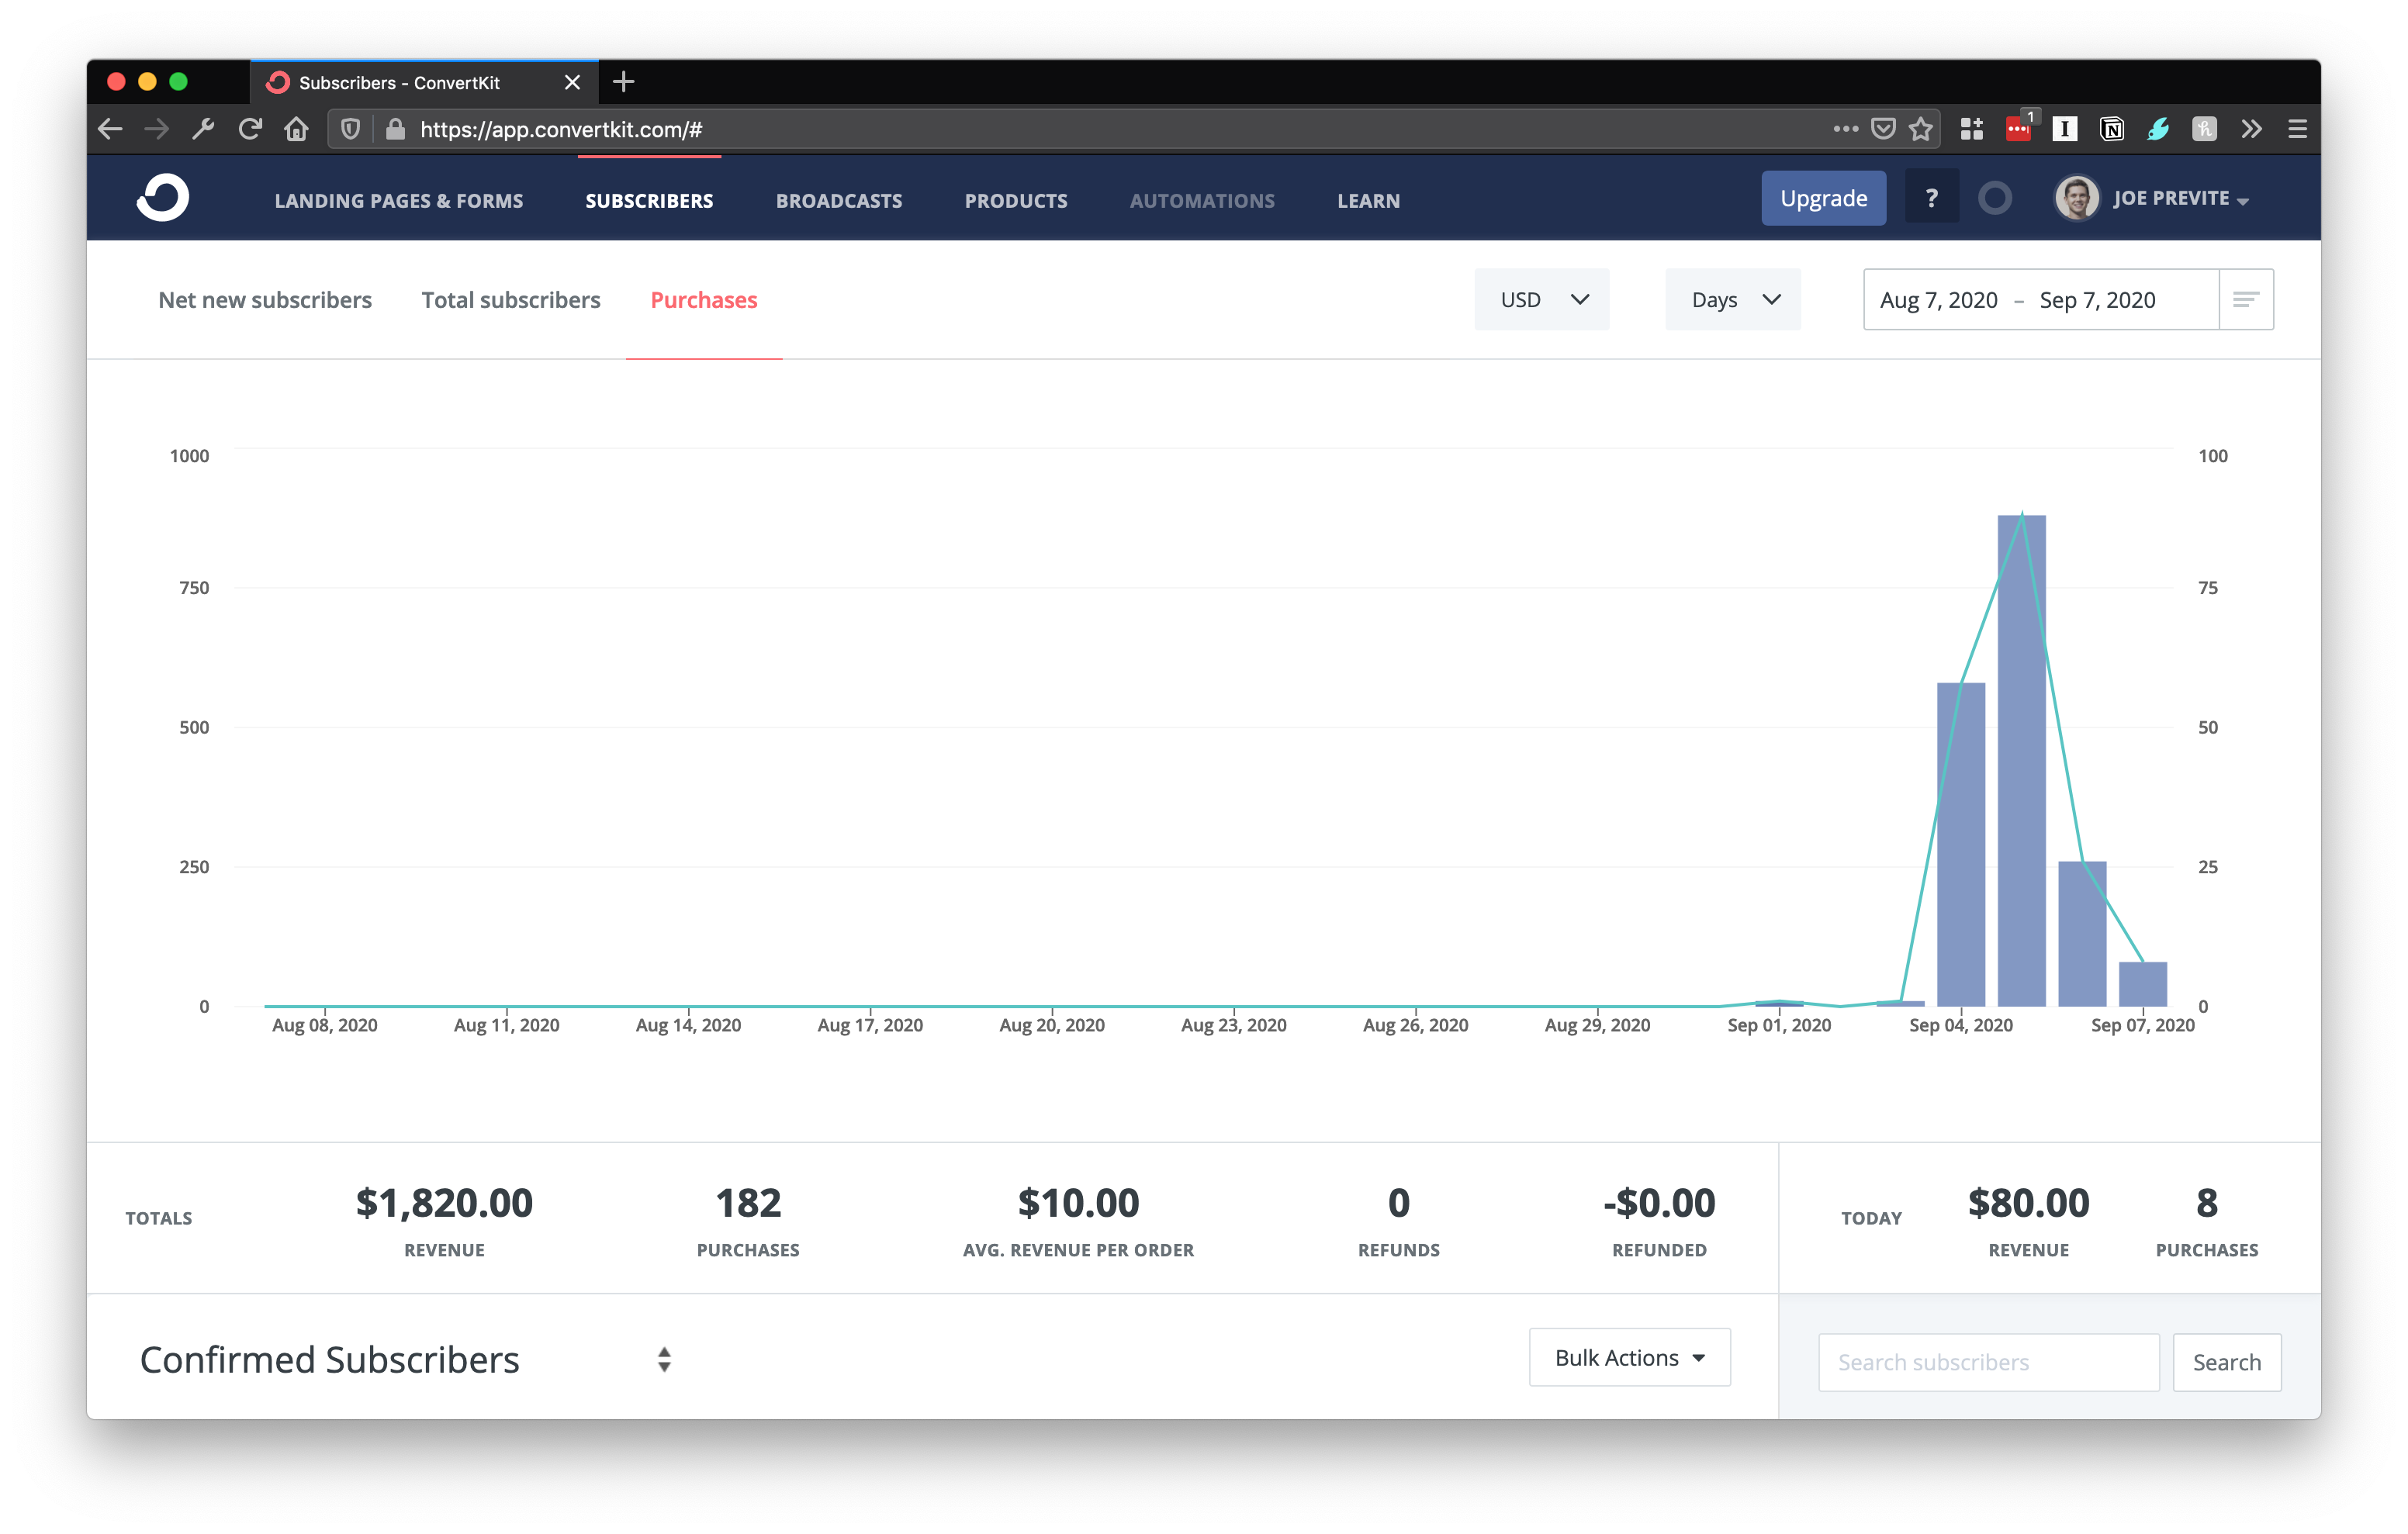Open the Days interval dropdown
Viewport: 2408px width, 1534px height.
point(1732,299)
